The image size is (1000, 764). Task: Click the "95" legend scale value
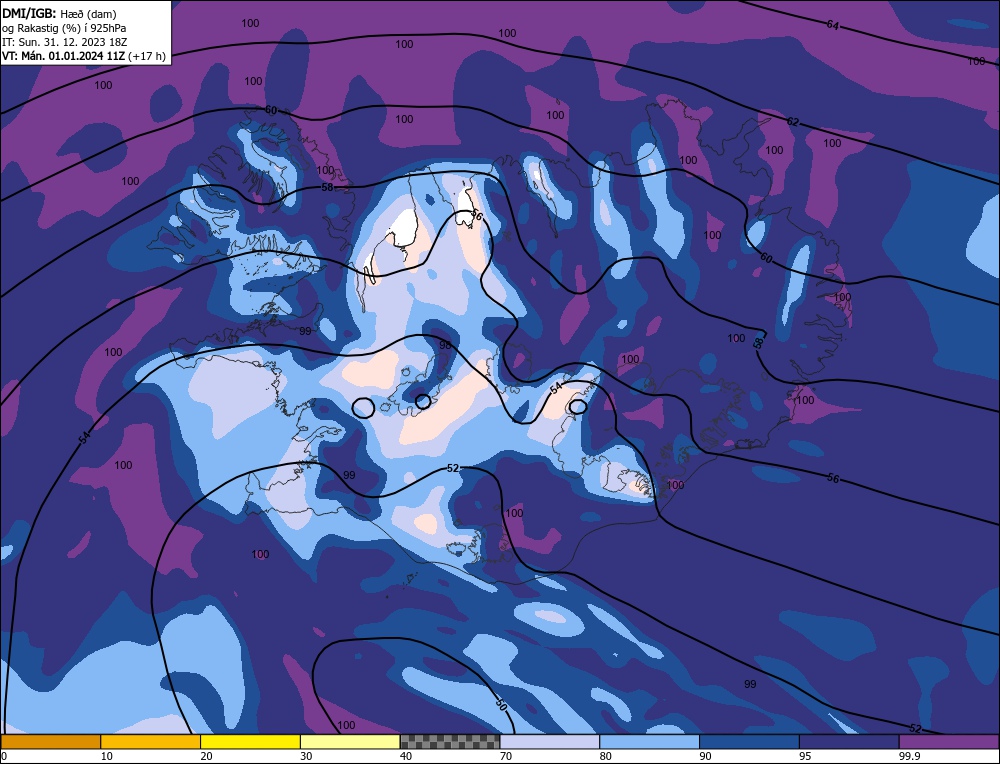[805, 756]
